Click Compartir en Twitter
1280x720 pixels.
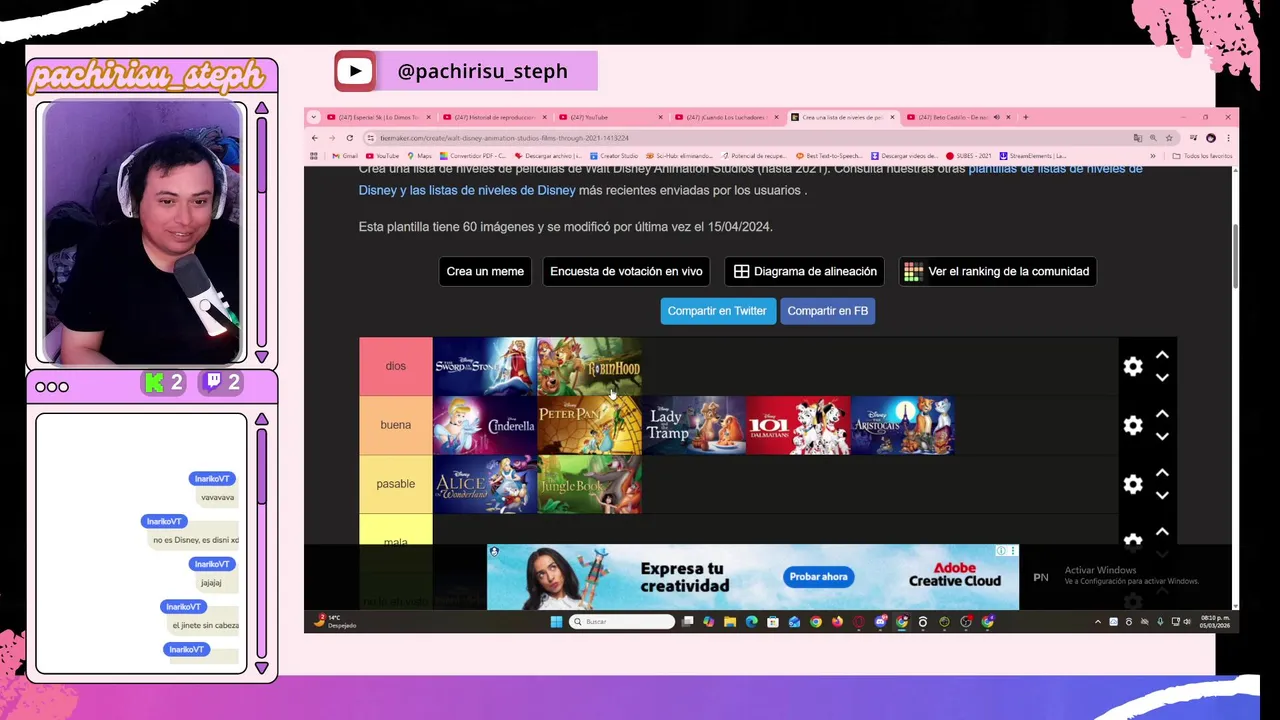pyautogui.click(x=717, y=311)
